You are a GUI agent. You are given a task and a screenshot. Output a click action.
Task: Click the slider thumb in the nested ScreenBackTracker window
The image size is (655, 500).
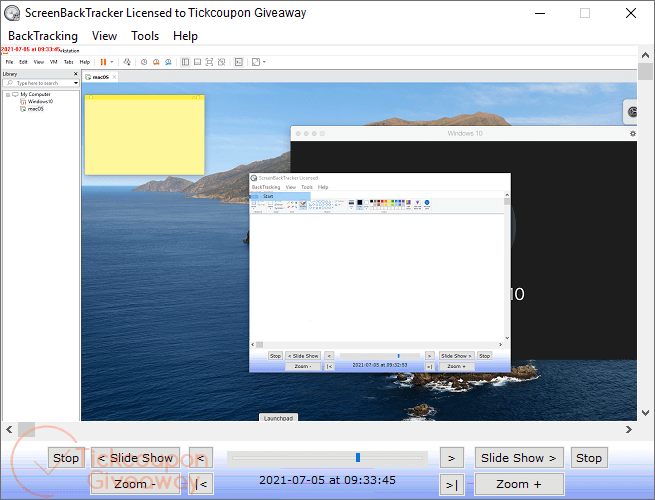pyautogui.click(x=399, y=356)
